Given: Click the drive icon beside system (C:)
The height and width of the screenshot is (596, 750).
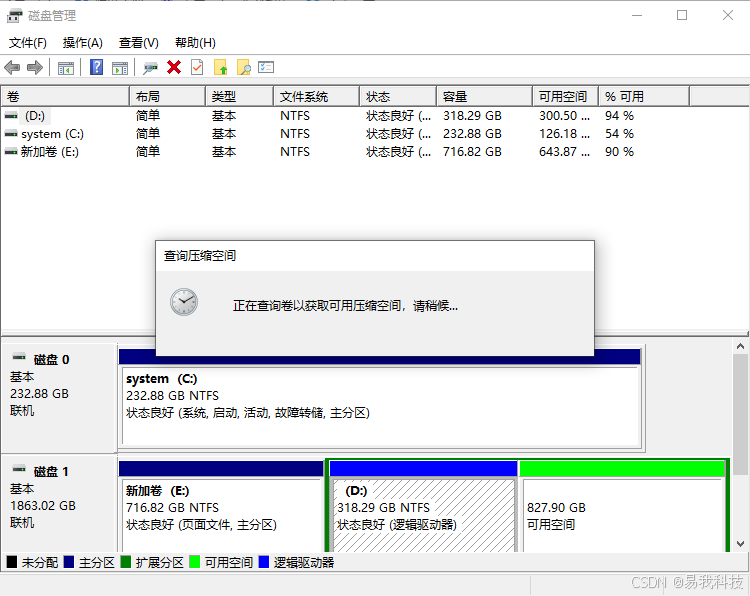Looking at the screenshot, I should point(11,134).
